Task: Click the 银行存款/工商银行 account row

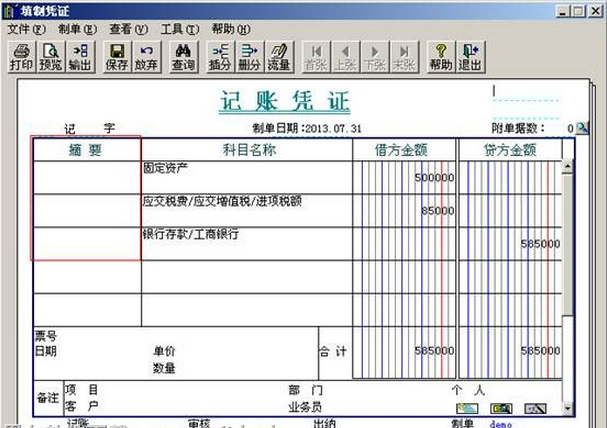Action: coord(246,243)
